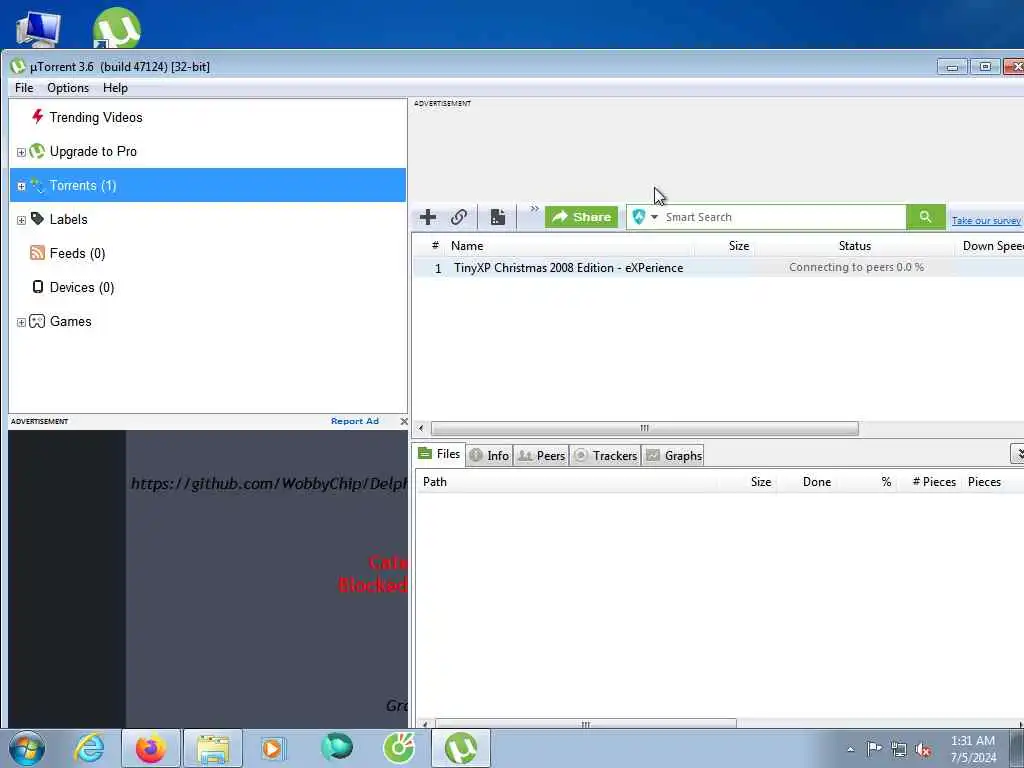Image resolution: width=1024 pixels, height=768 pixels.
Task: Select Torrents (1) in the sidebar
Action: tap(208, 185)
